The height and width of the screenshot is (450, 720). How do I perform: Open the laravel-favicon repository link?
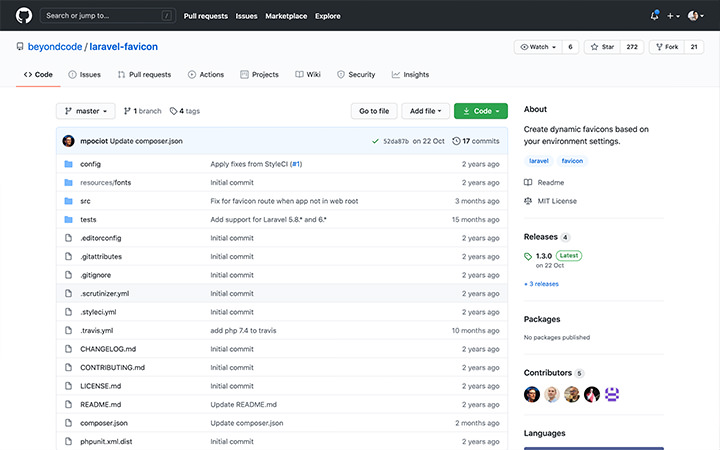[x=124, y=46]
